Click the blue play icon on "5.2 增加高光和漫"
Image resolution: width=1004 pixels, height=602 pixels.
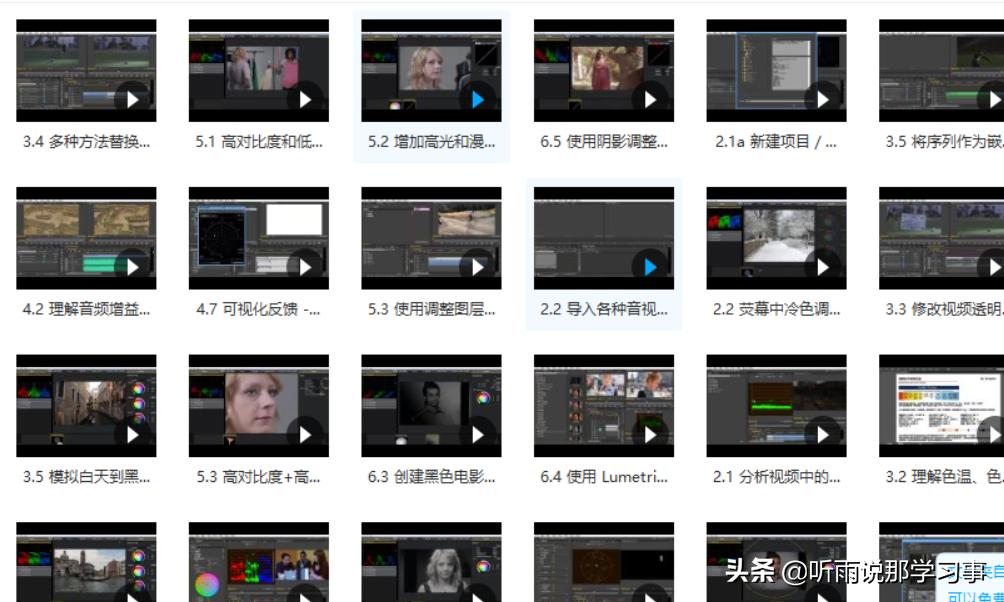(476, 99)
